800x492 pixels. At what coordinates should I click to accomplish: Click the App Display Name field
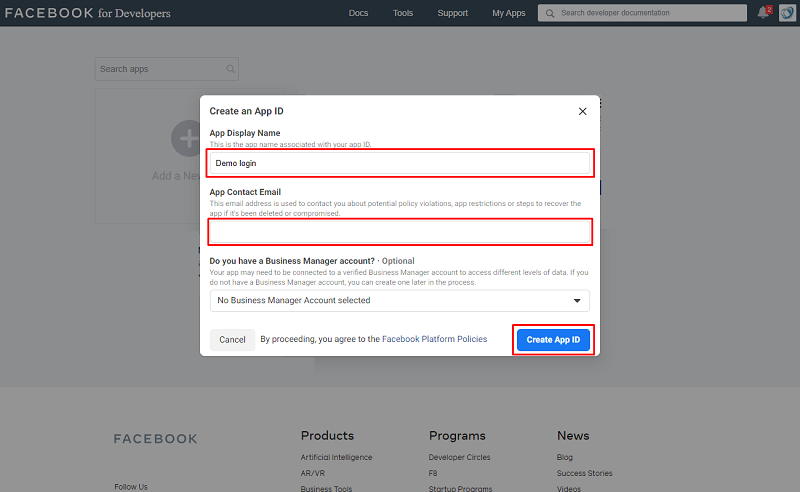399,163
